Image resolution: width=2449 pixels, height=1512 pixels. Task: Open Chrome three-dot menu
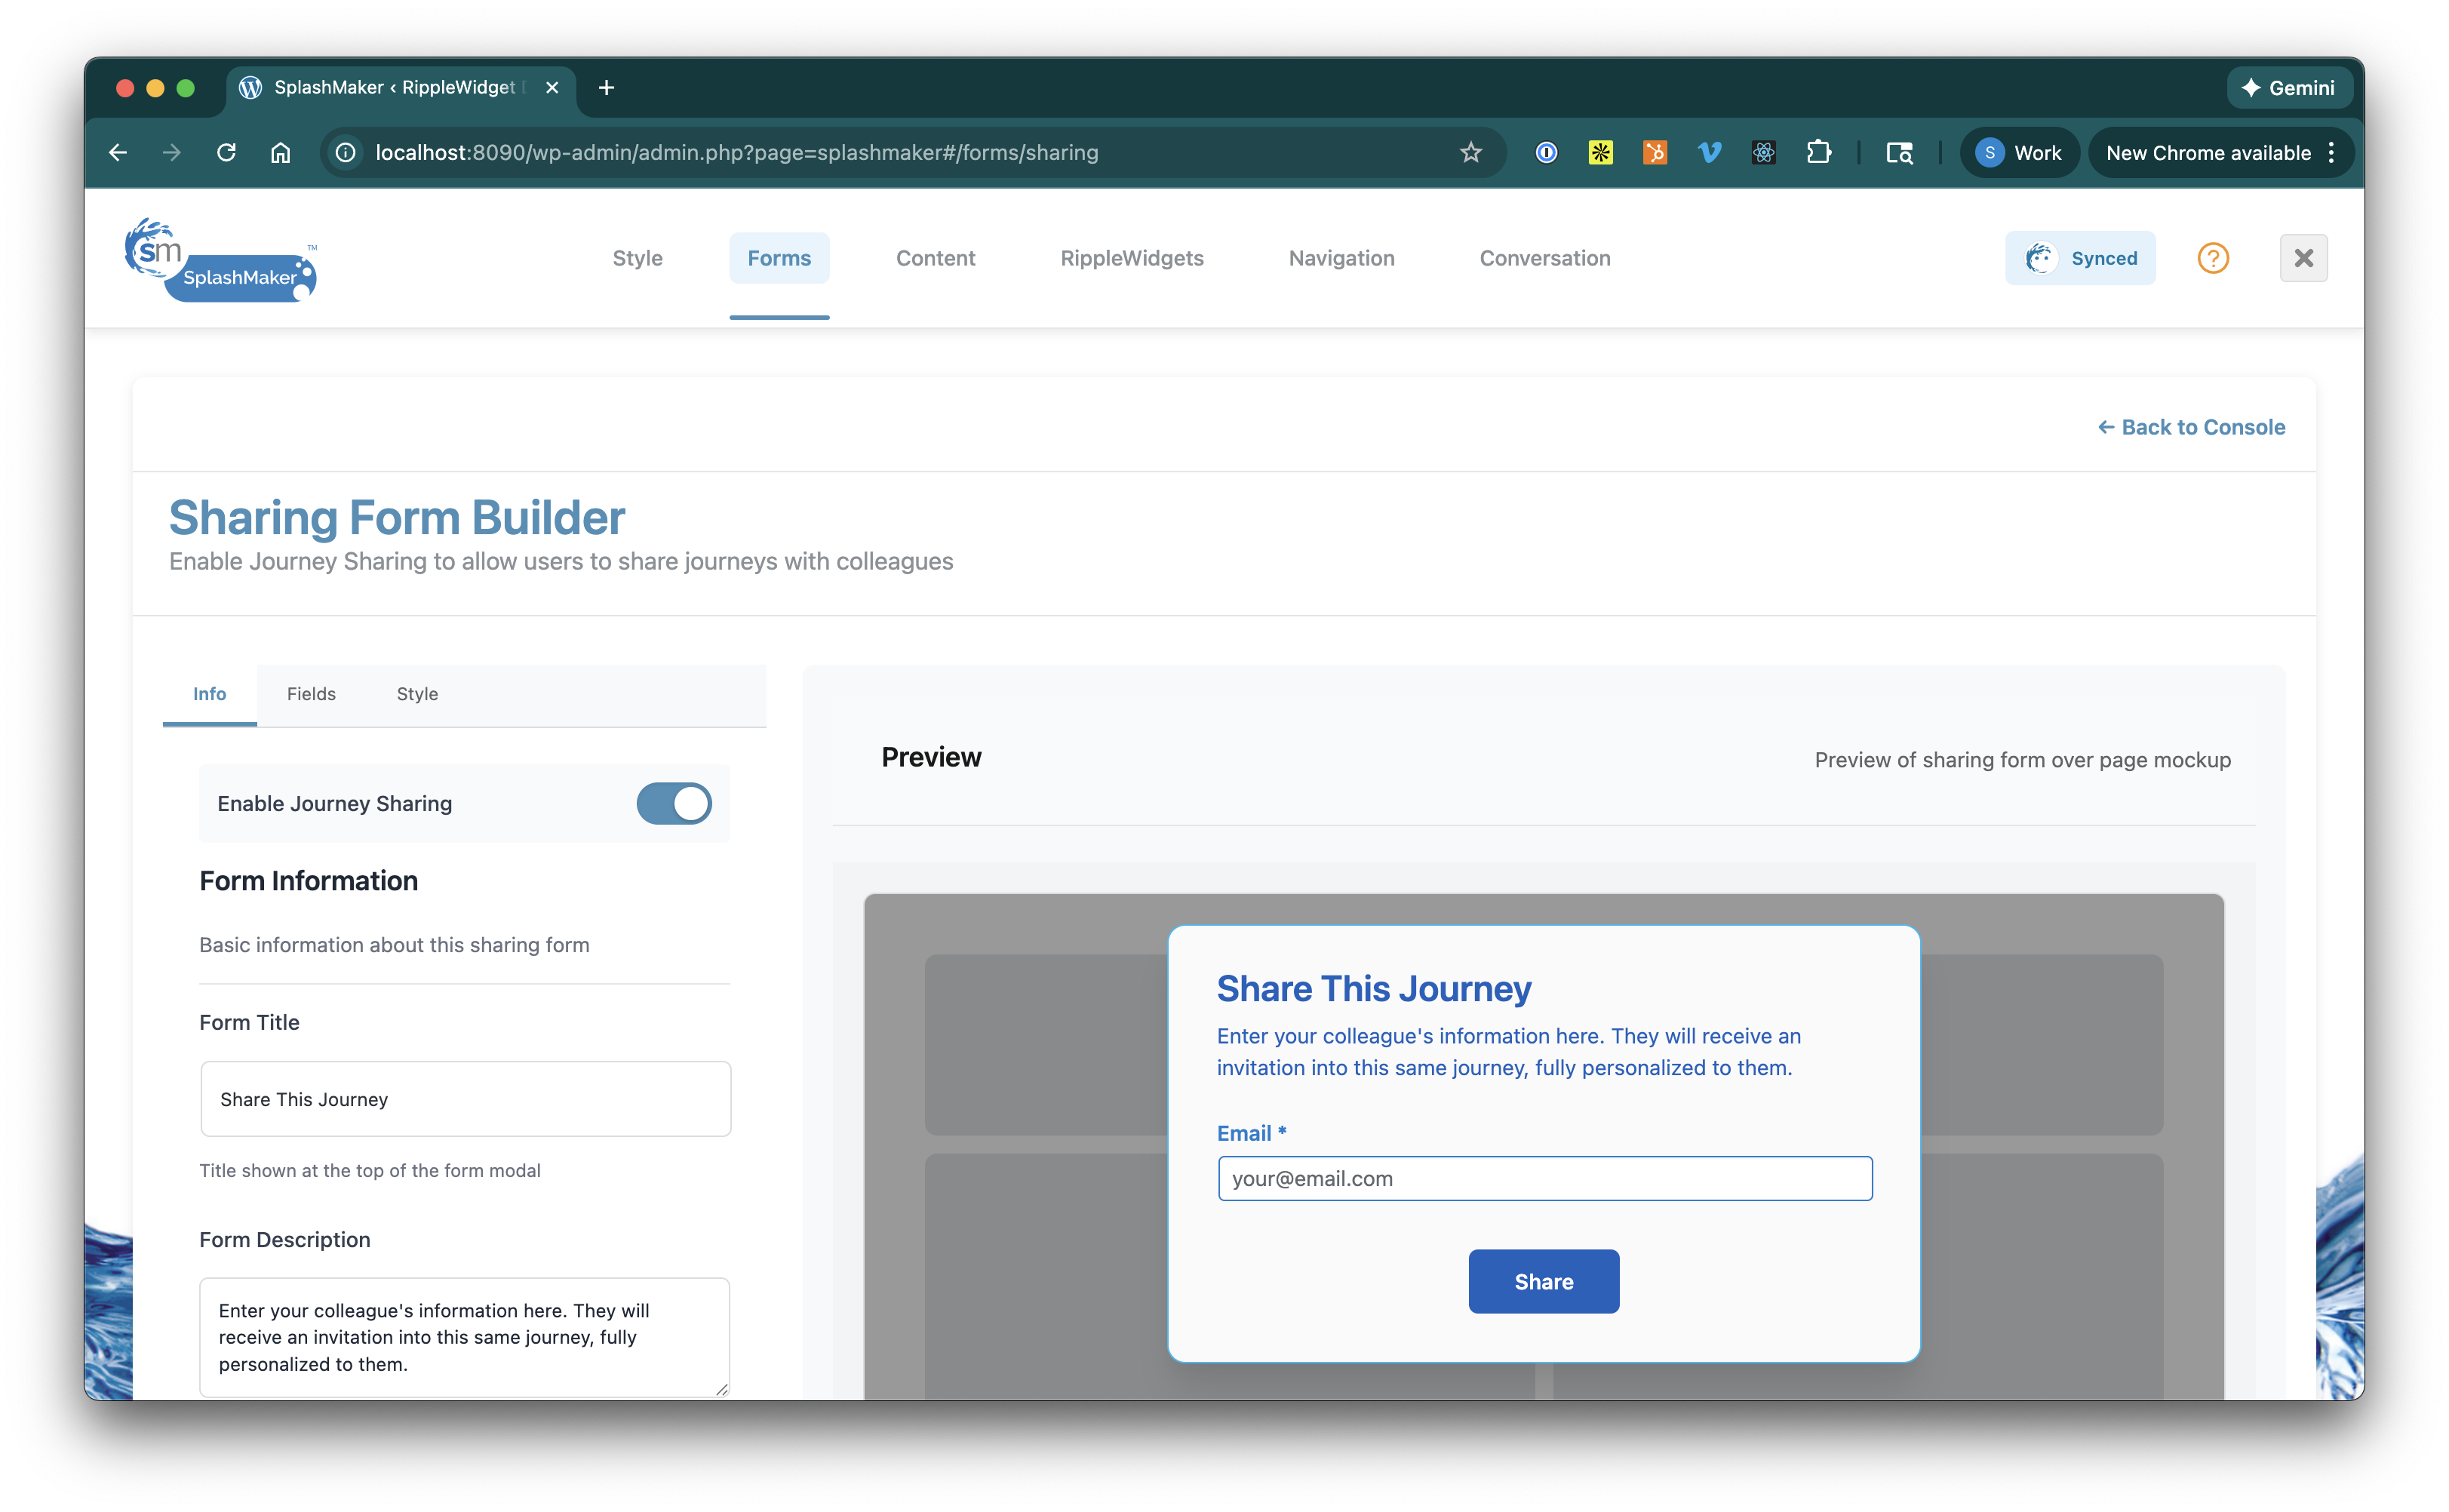coord(2331,153)
